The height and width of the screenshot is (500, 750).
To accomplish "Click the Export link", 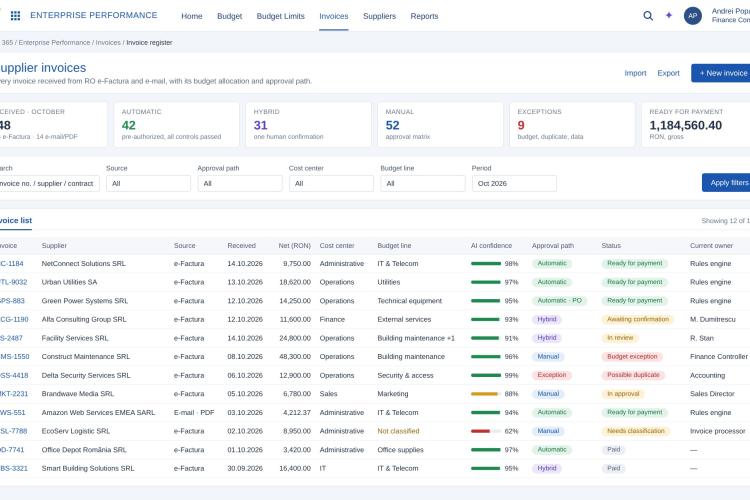I will [x=668, y=73].
